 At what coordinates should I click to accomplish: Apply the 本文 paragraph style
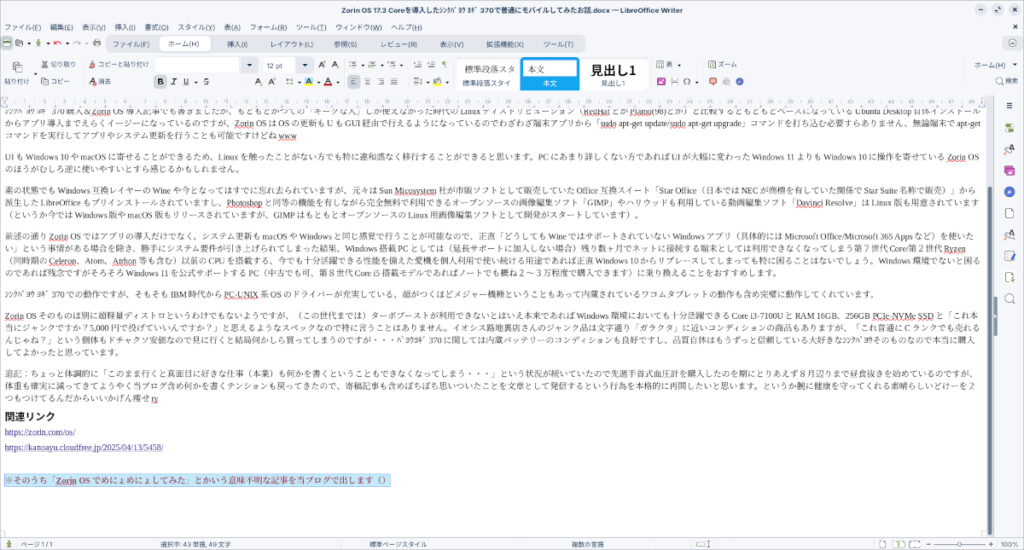tap(550, 74)
